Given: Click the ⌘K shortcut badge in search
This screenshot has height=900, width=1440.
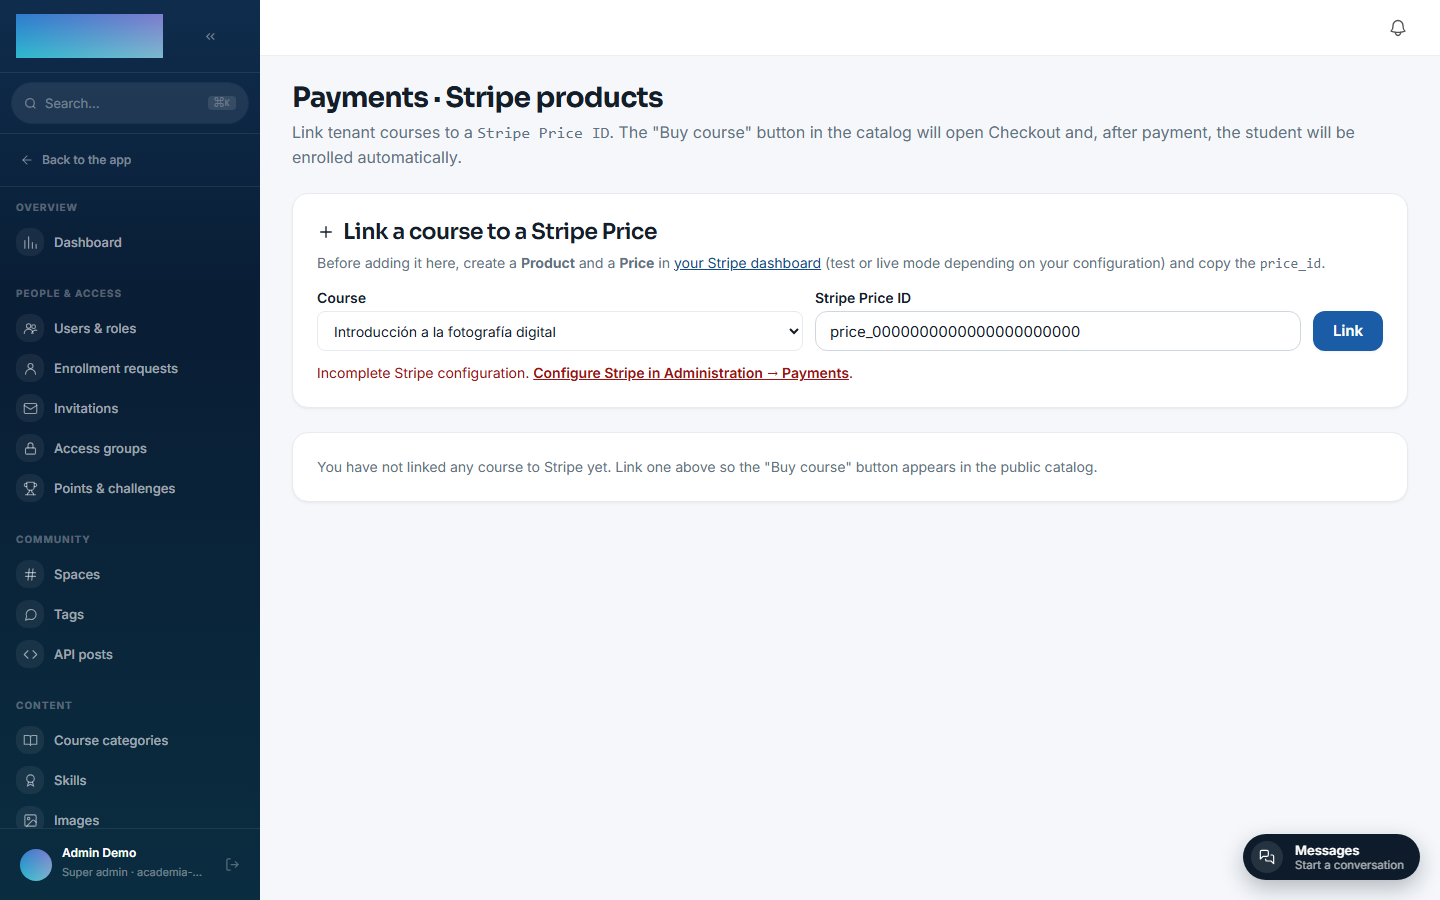Looking at the screenshot, I should (222, 103).
